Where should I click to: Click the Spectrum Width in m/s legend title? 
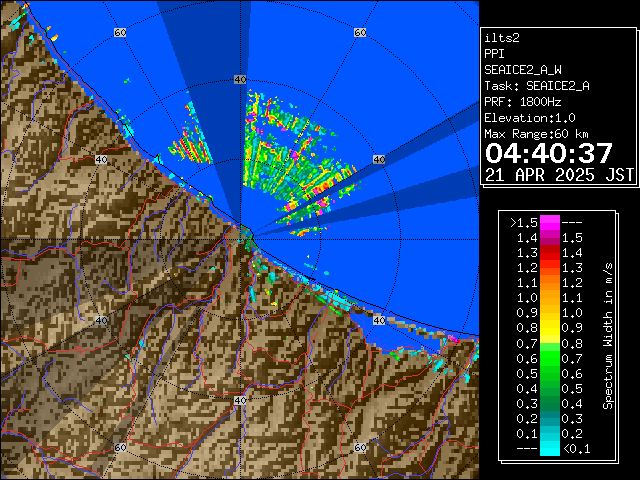tap(608, 336)
